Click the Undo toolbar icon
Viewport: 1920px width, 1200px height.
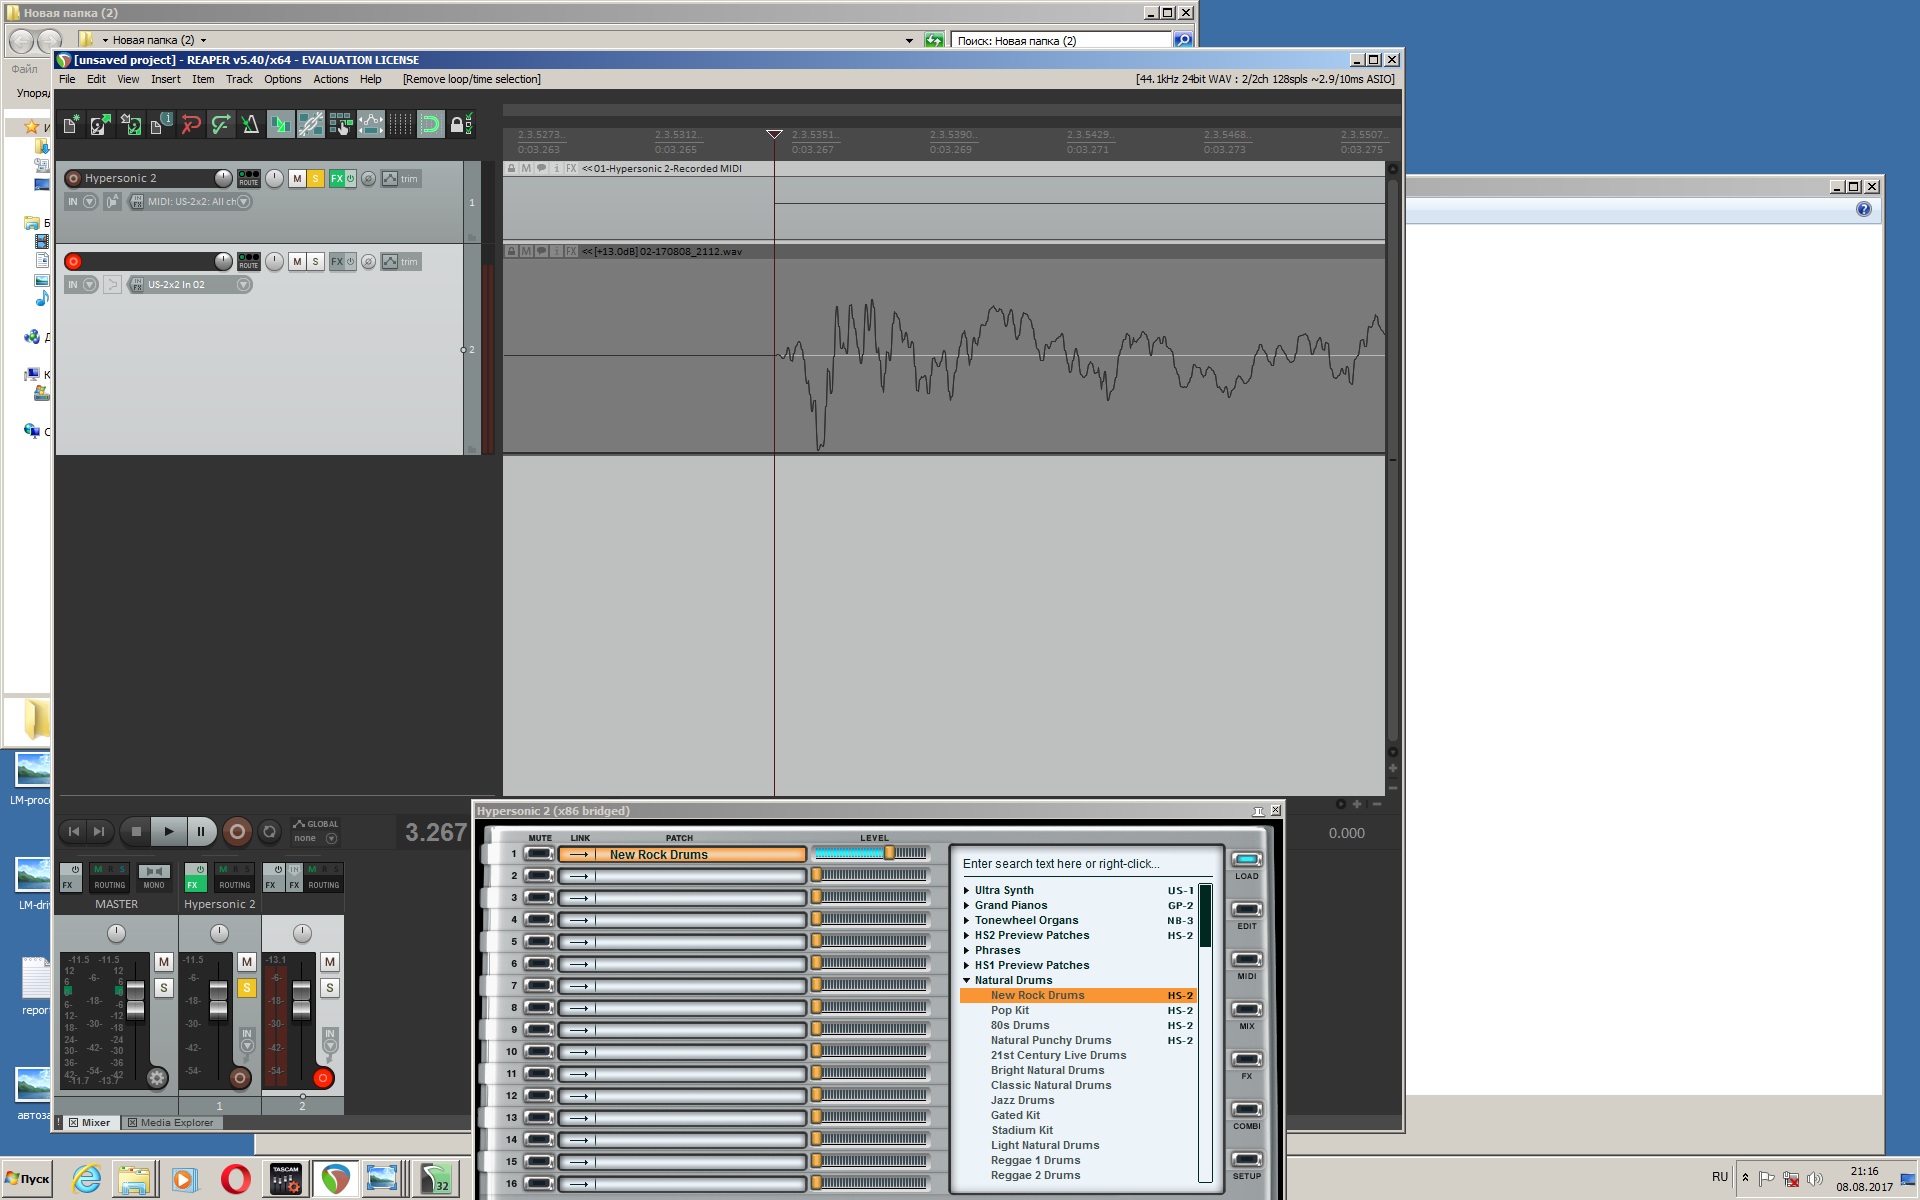point(190,125)
